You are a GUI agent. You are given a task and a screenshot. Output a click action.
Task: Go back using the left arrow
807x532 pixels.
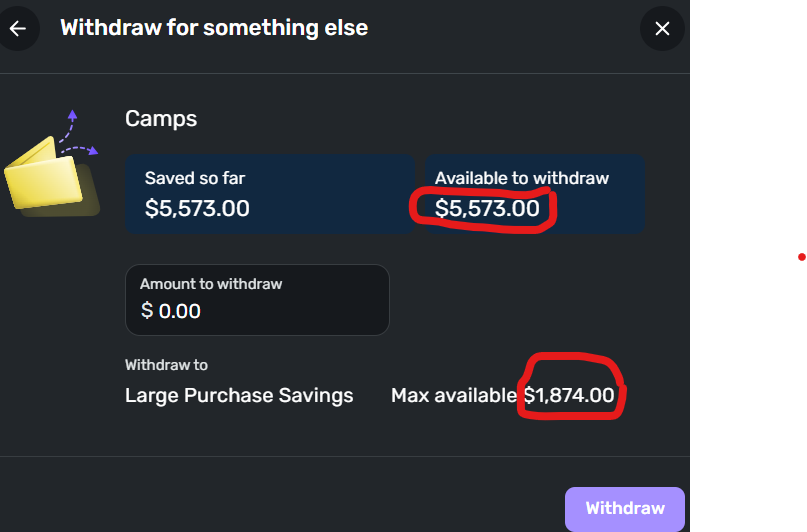pyautogui.click(x=17, y=28)
